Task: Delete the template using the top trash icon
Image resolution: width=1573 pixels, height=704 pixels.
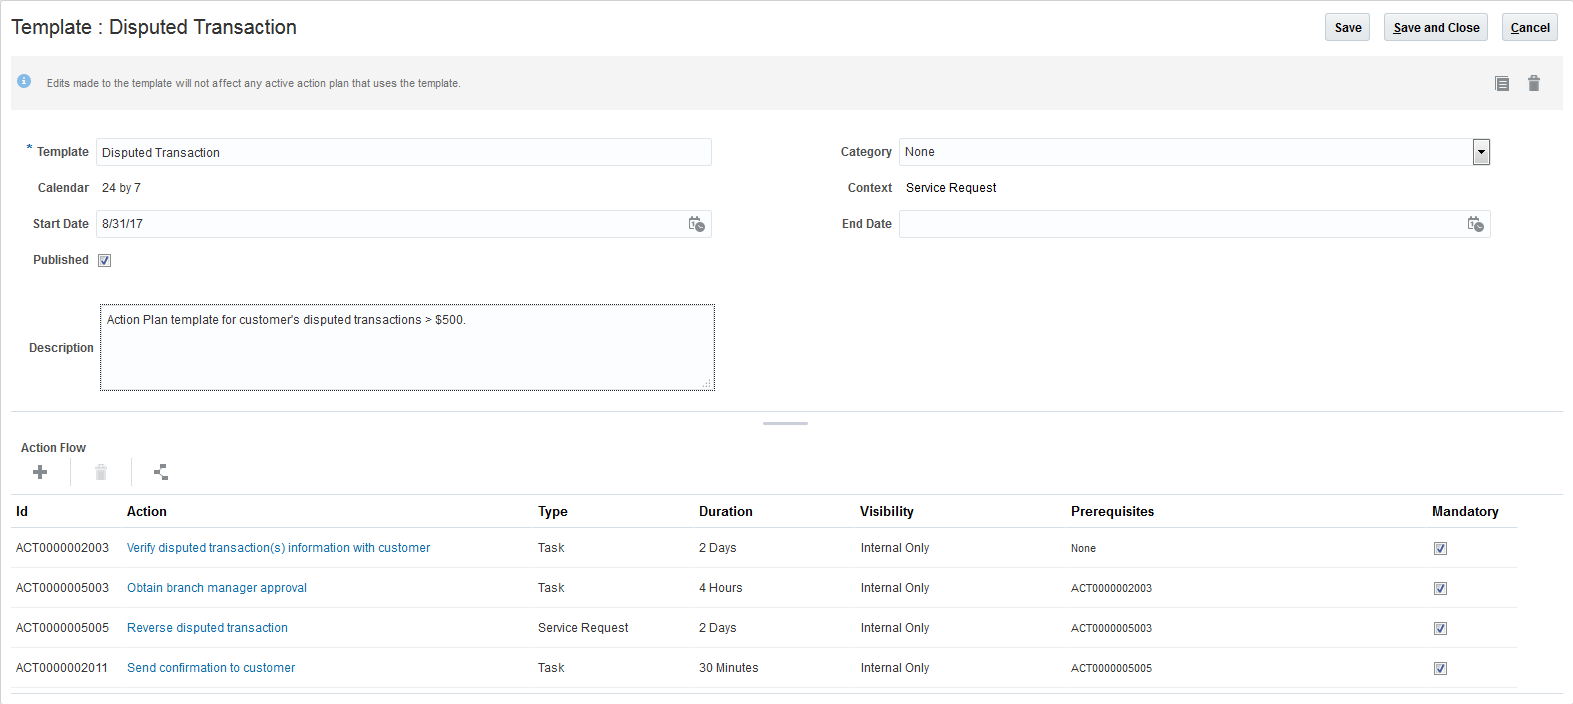Action: (x=1533, y=84)
